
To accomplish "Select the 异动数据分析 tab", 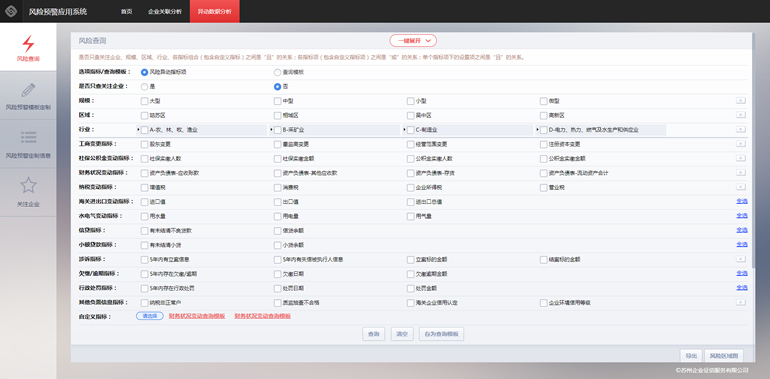I will pos(215,11).
